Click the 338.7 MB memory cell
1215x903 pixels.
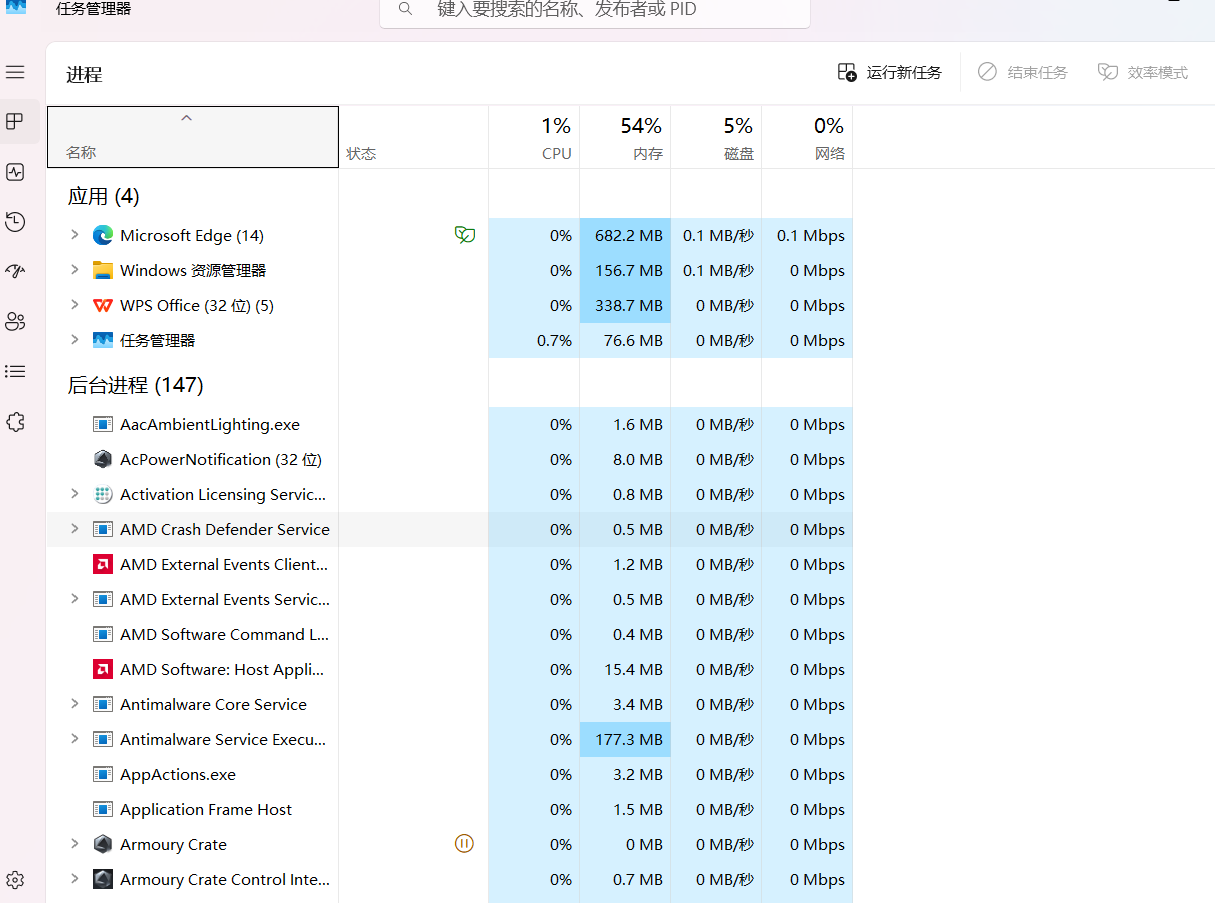tap(625, 305)
